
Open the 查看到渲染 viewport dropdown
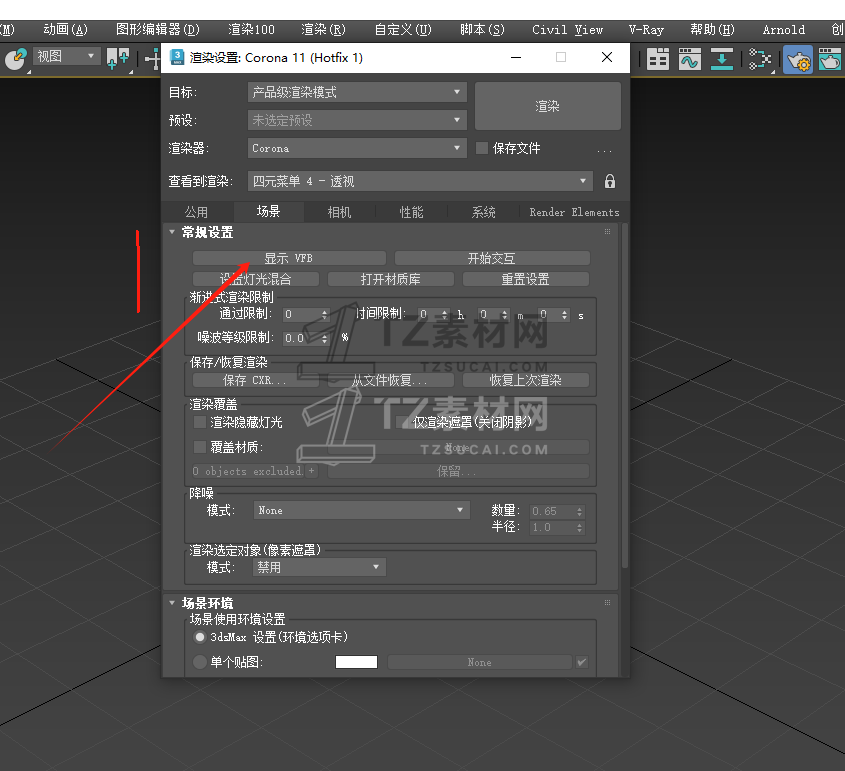coord(420,181)
